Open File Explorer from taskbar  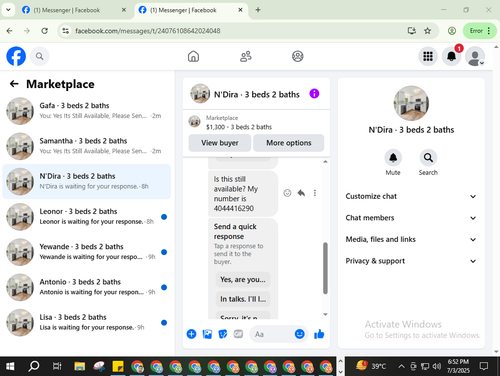click(x=80, y=367)
